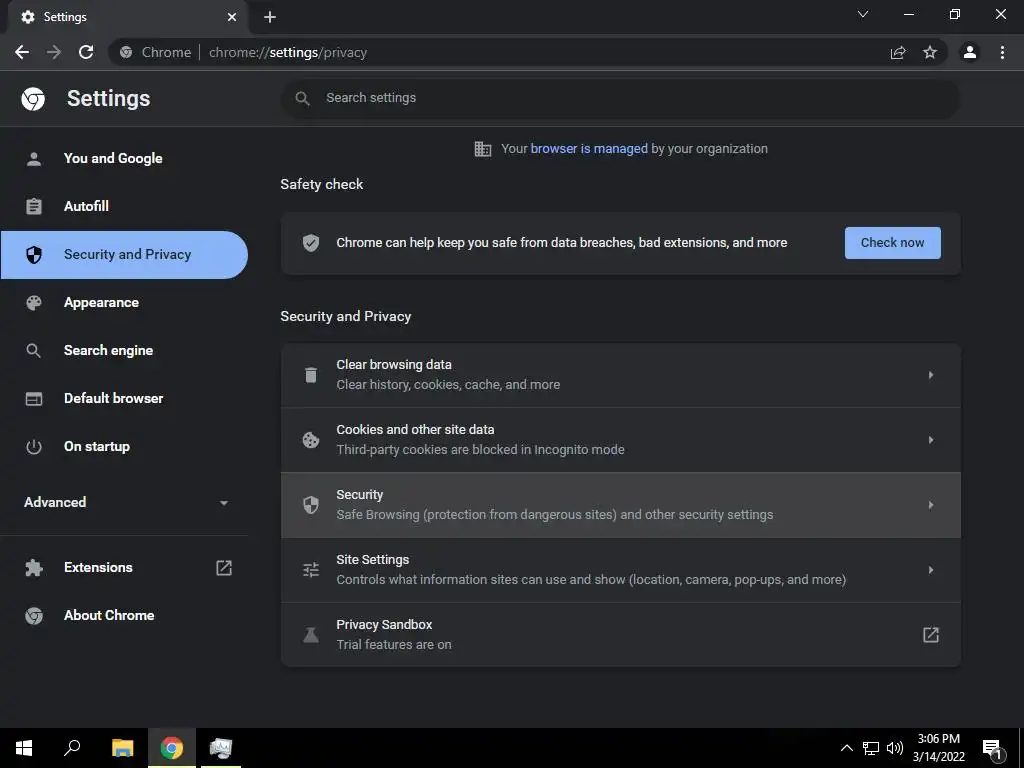Click the Chrome site info chip
The image size is (1024, 768).
pos(155,52)
